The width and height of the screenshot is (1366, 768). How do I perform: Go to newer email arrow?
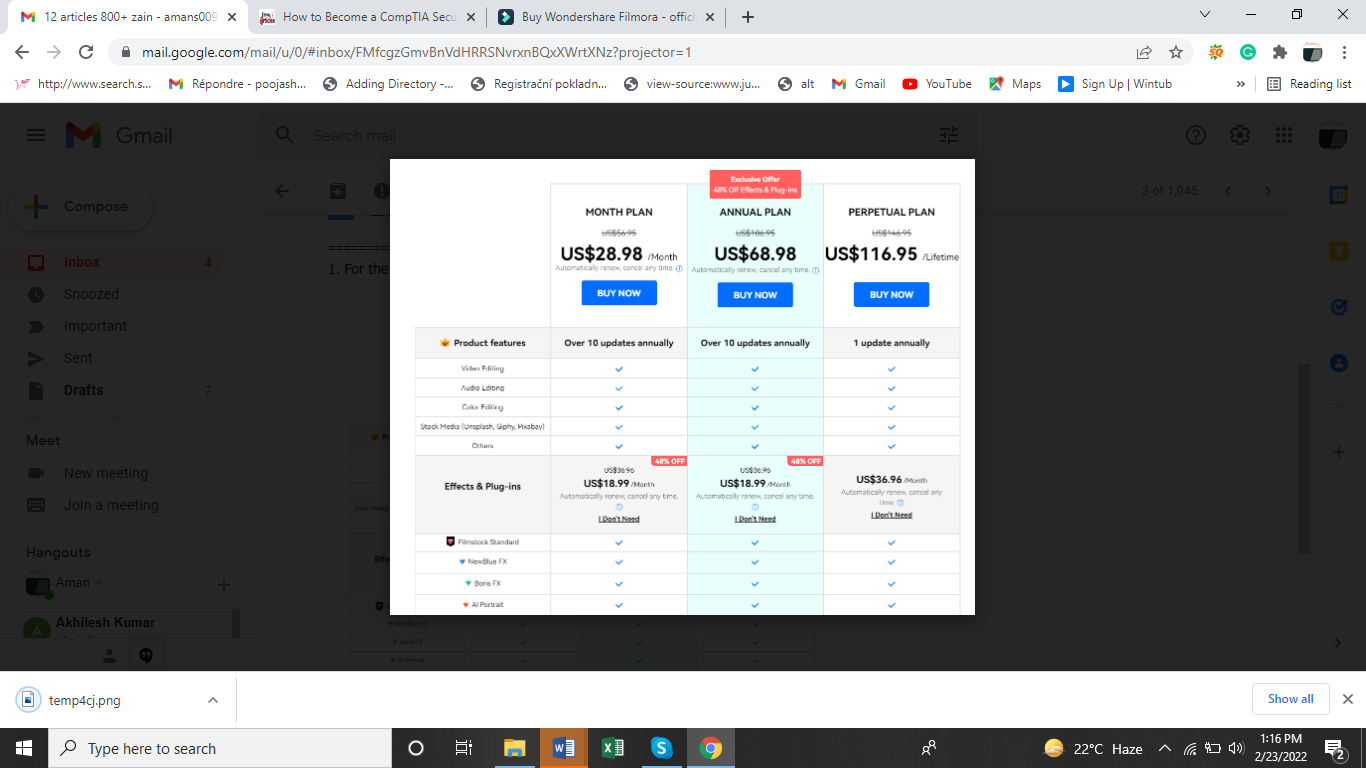click(1228, 191)
